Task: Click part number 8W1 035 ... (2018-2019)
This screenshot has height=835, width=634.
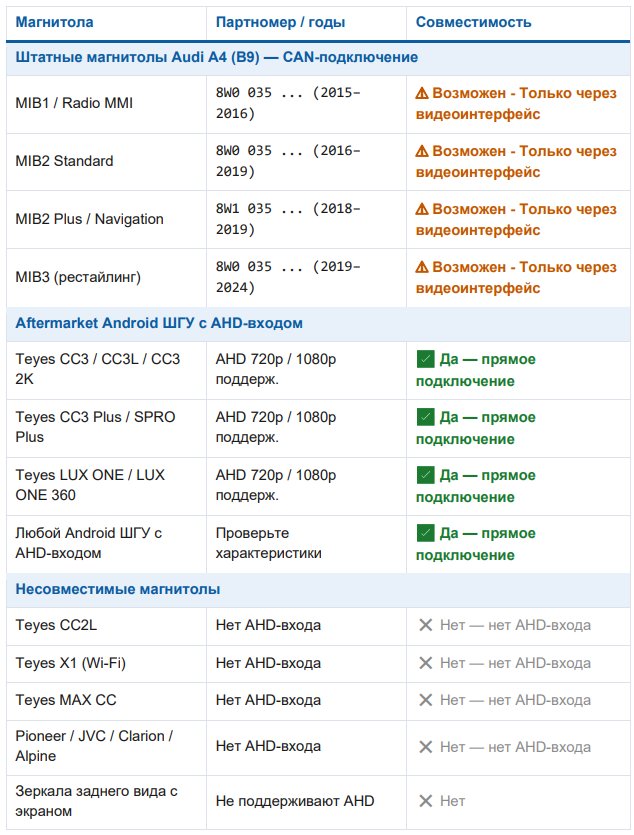Action: tap(288, 219)
